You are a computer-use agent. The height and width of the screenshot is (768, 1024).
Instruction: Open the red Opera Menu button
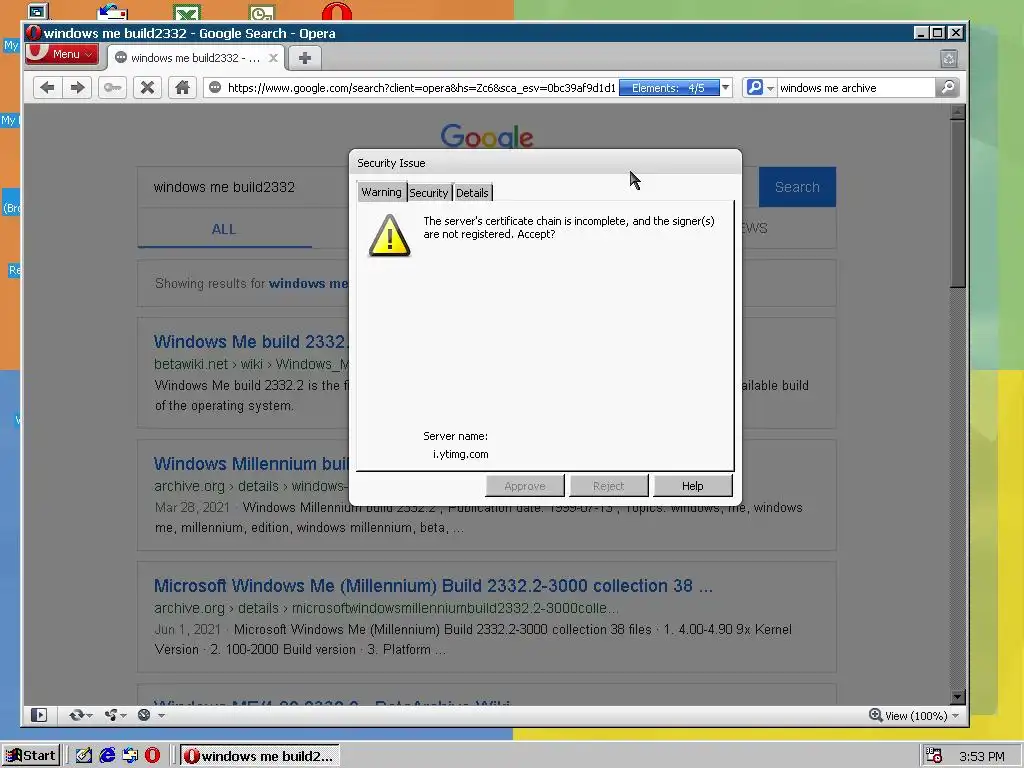62,54
